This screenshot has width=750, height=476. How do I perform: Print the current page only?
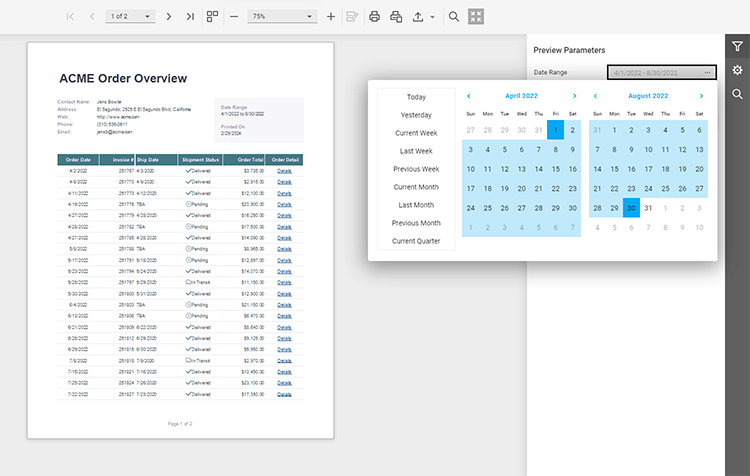point(396,17)
